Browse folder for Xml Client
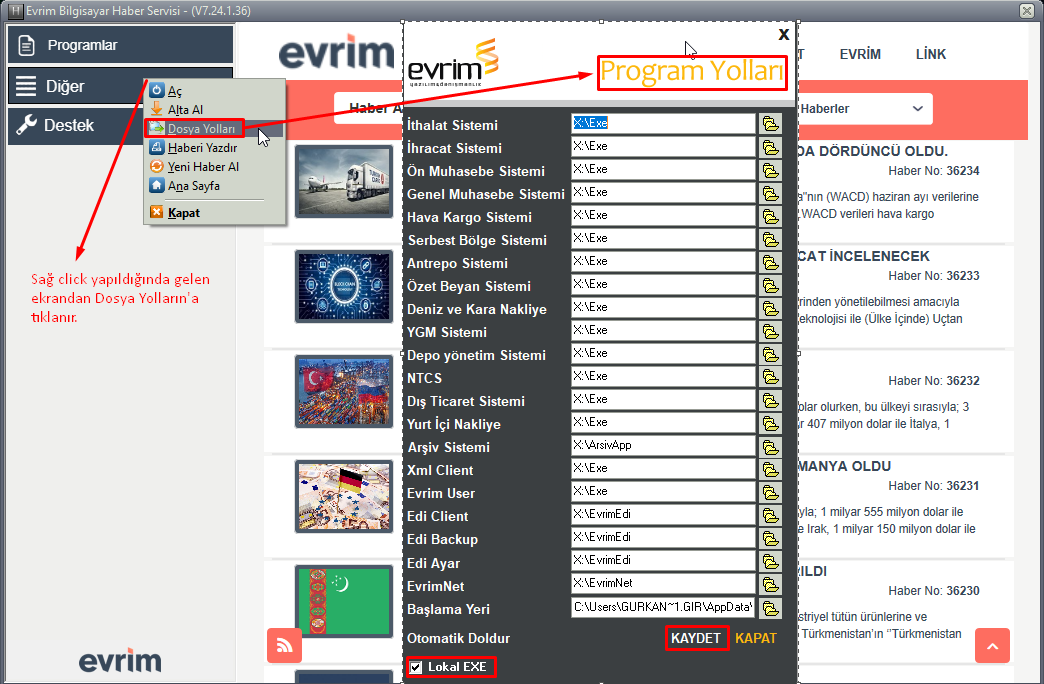The height and width of the screenshot is (684, 1044). (x=770, y=470)
